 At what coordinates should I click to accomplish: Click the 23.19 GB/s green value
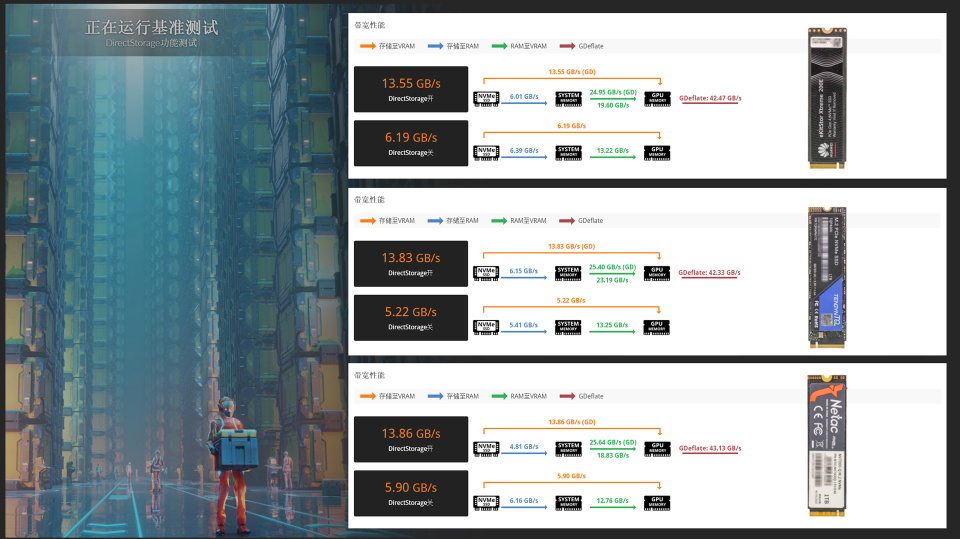point(612,280)
